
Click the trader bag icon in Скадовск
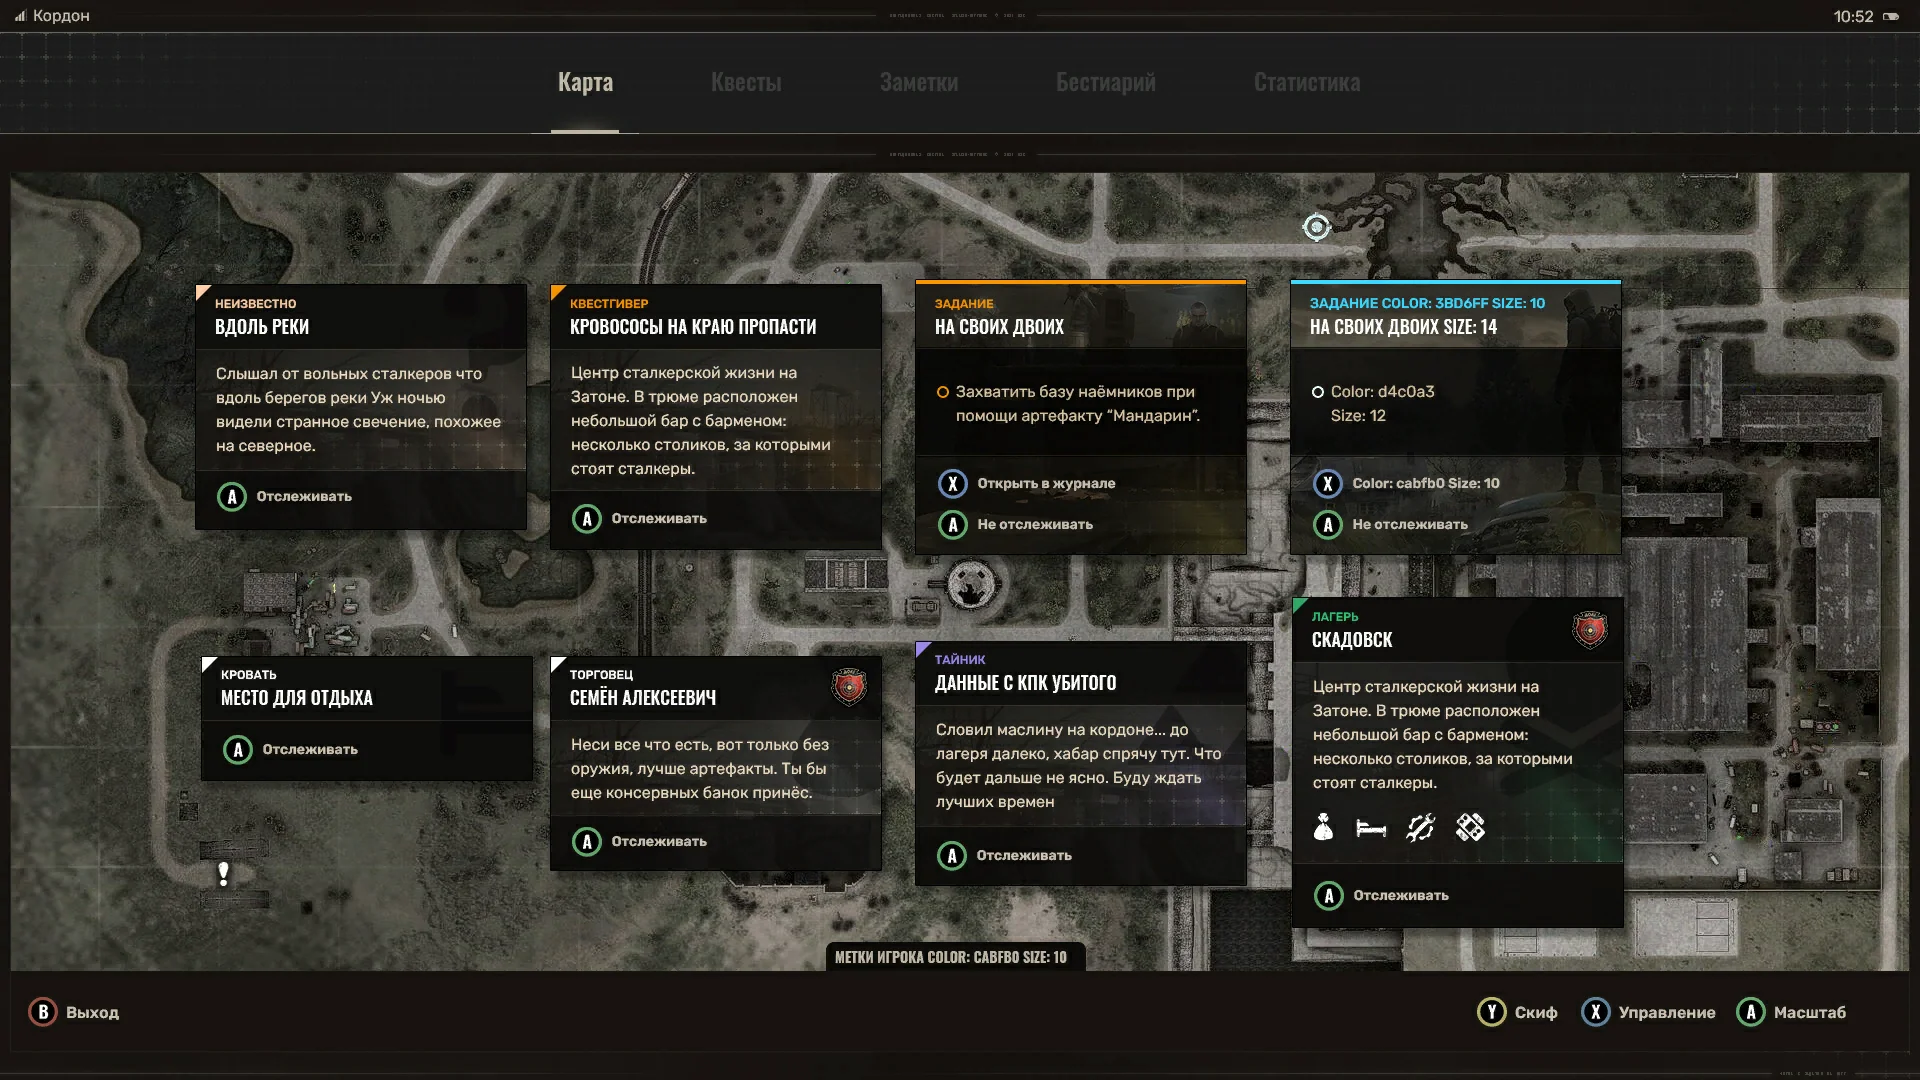[x=1323, y=828]
